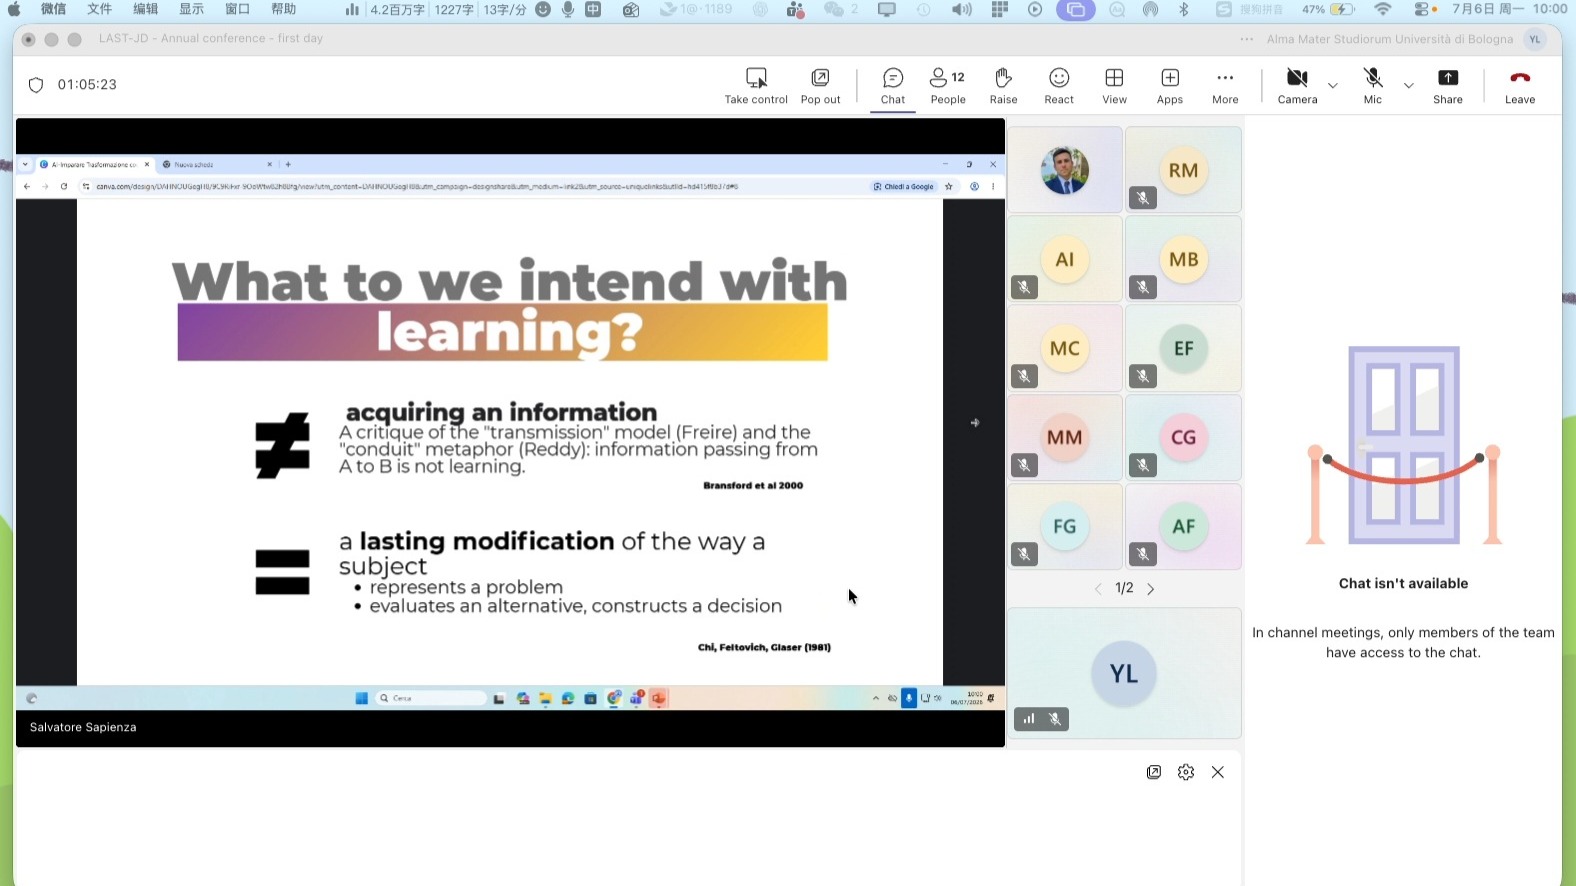Select the EF participant tile

pyautogui.click(x=1183, y=348)
